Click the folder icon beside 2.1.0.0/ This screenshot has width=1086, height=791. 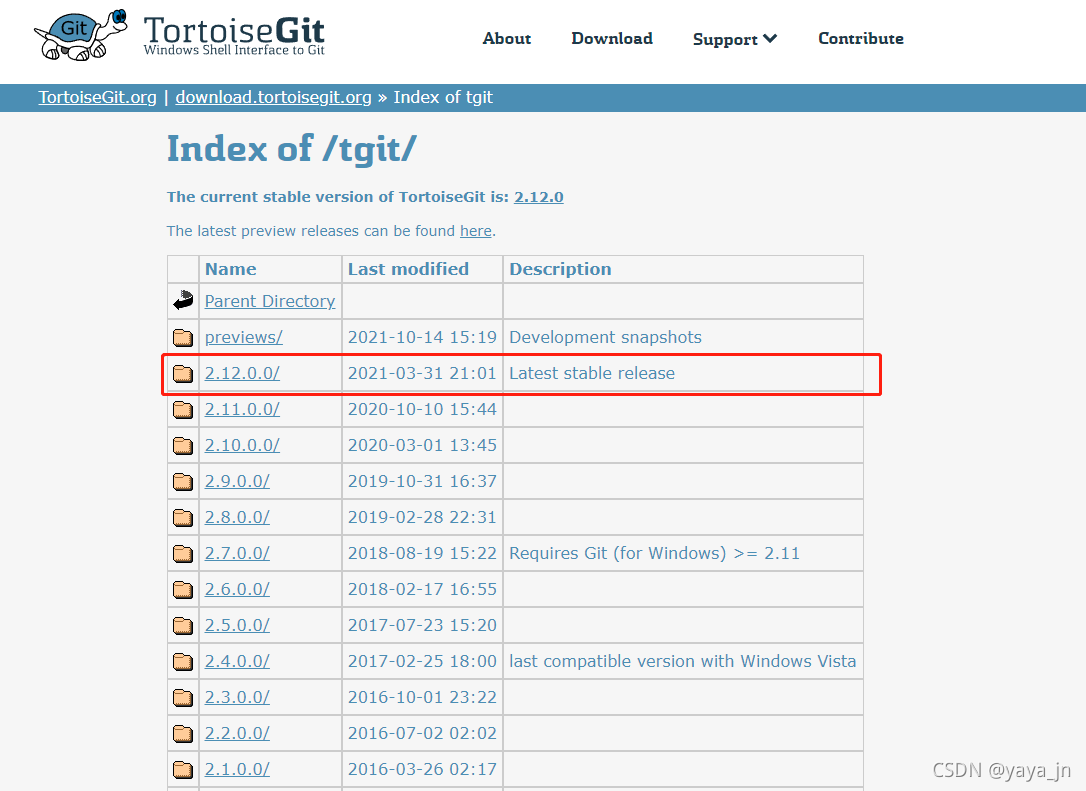183,770
